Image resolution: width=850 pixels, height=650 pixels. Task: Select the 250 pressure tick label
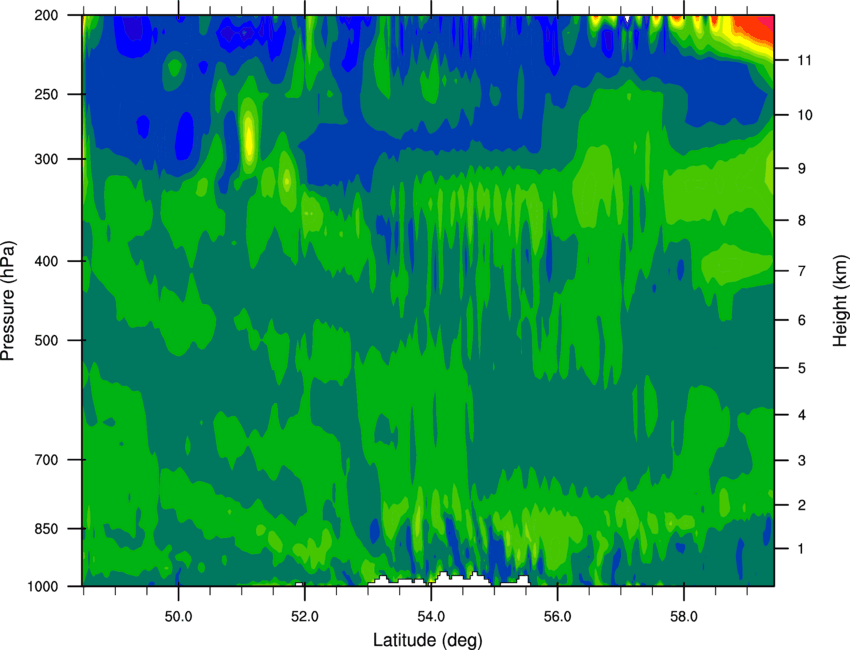47,94
